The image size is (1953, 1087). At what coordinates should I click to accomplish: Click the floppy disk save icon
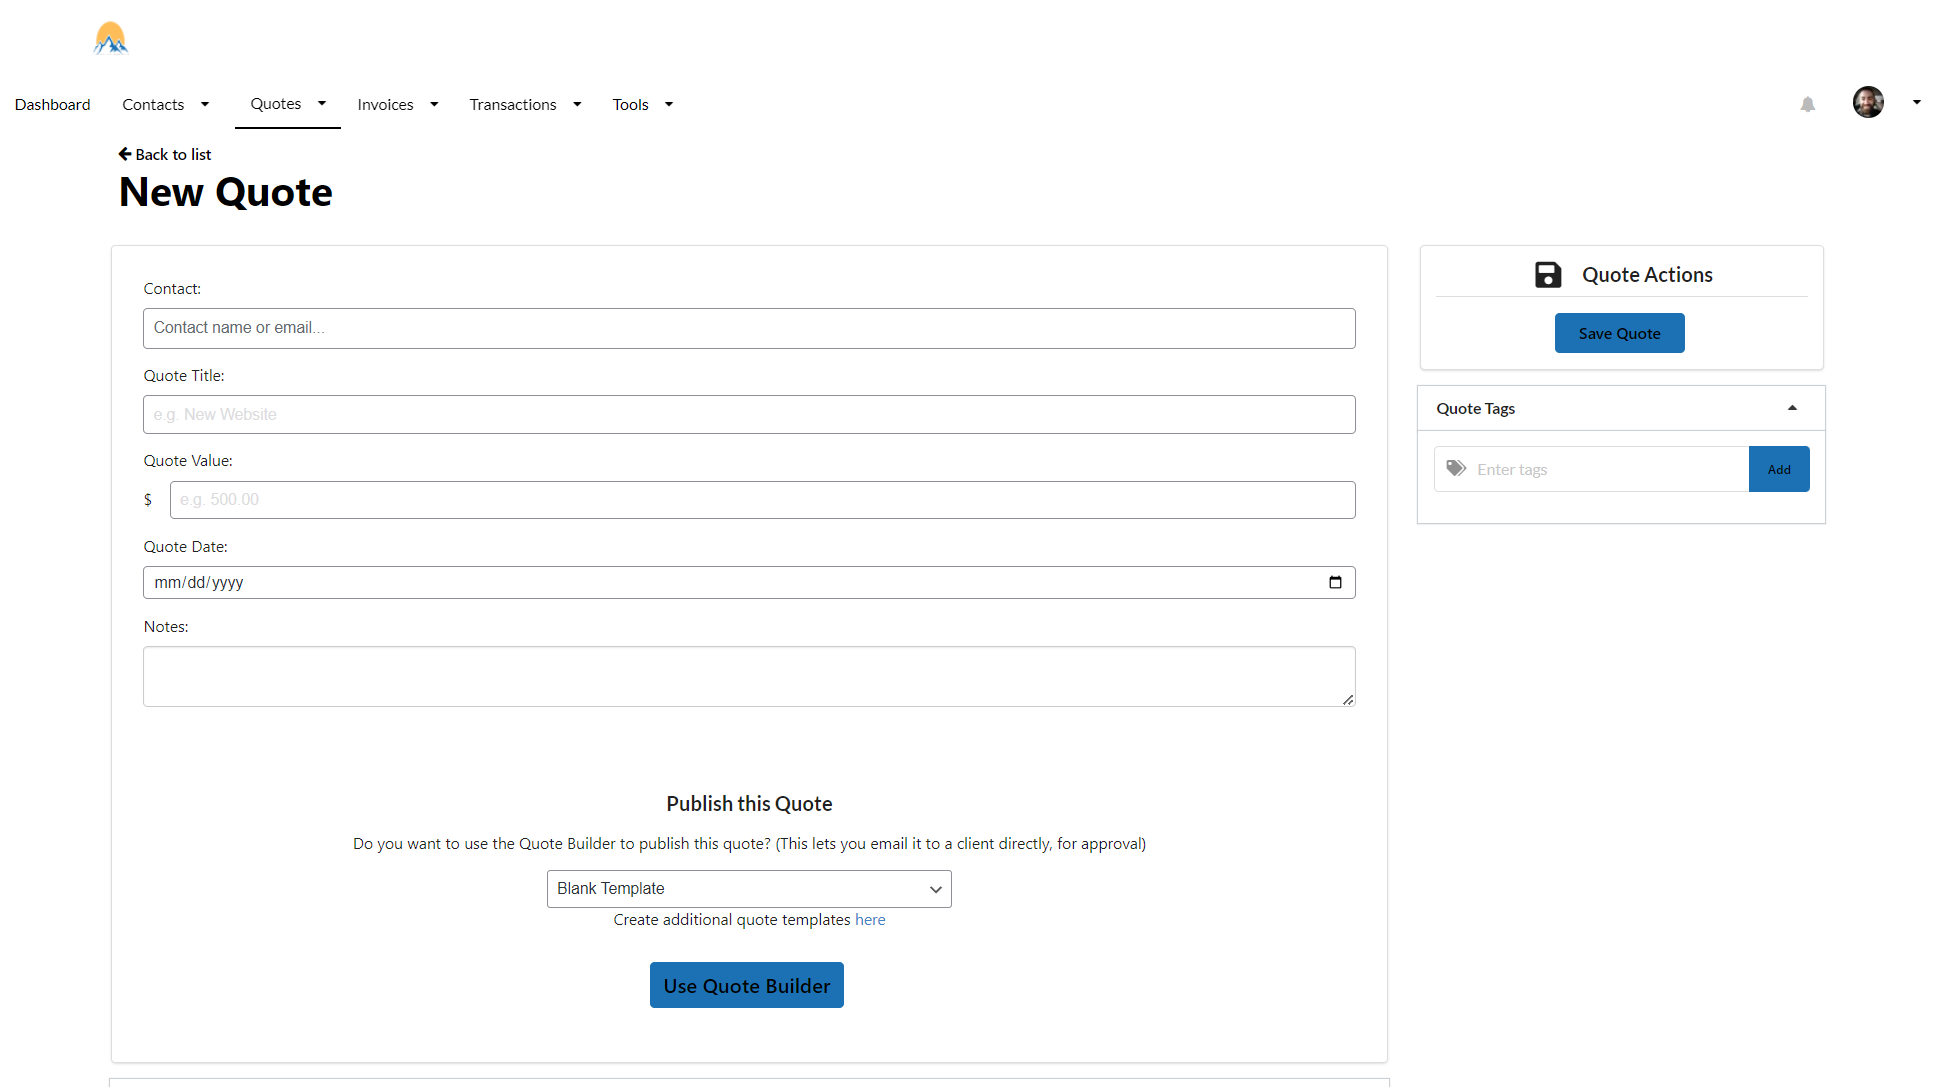click(1548, 275)
